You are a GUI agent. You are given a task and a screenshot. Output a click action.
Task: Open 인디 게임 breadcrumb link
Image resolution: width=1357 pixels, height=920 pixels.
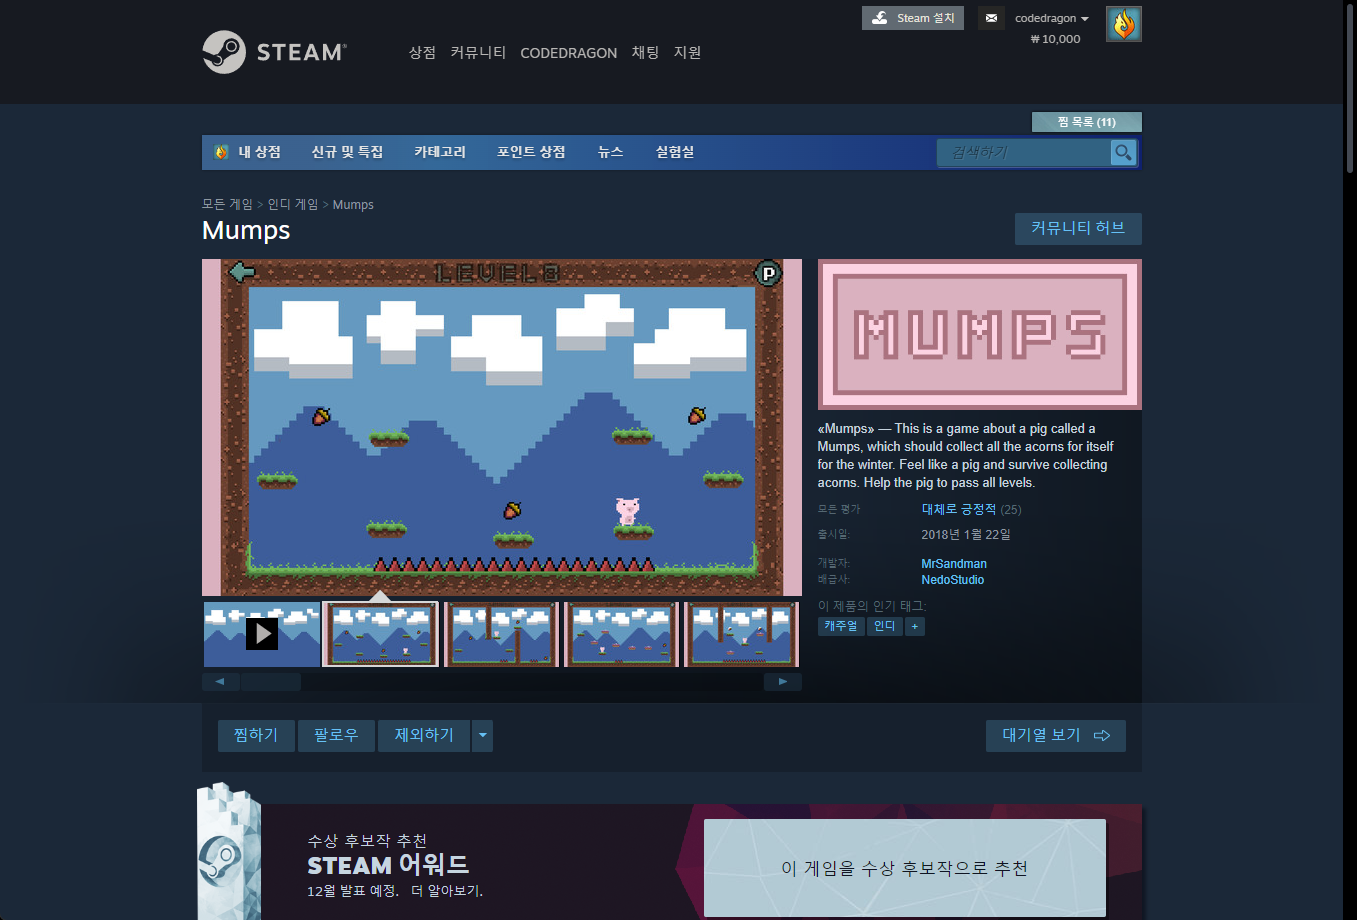tap(292, 204)
